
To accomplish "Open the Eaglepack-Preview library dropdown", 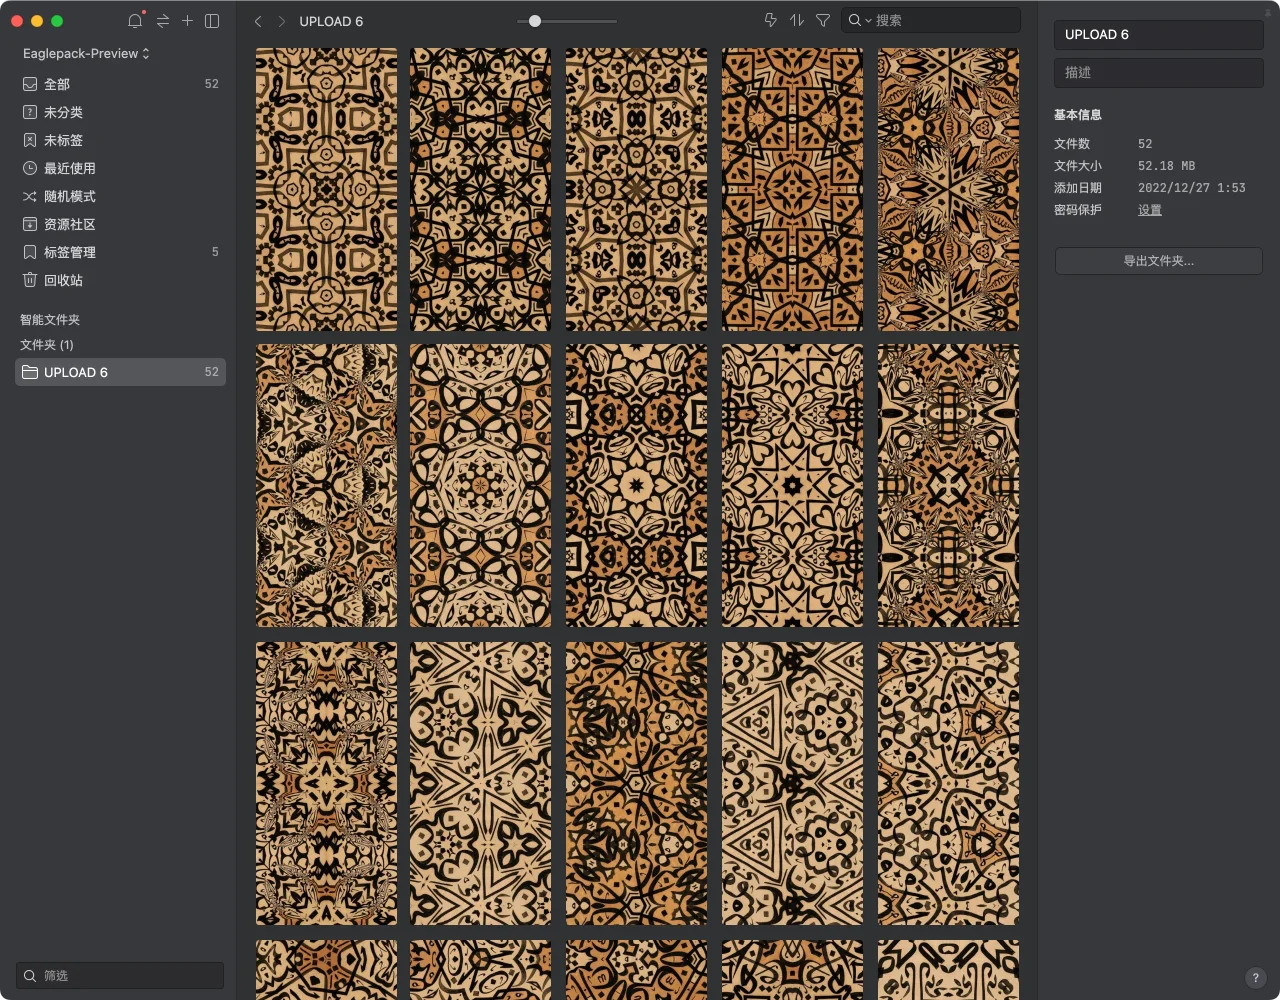I will tap(86, 53).
